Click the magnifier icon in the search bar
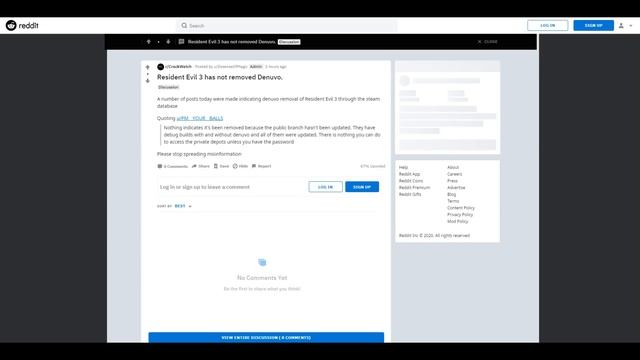 [184, 26]
